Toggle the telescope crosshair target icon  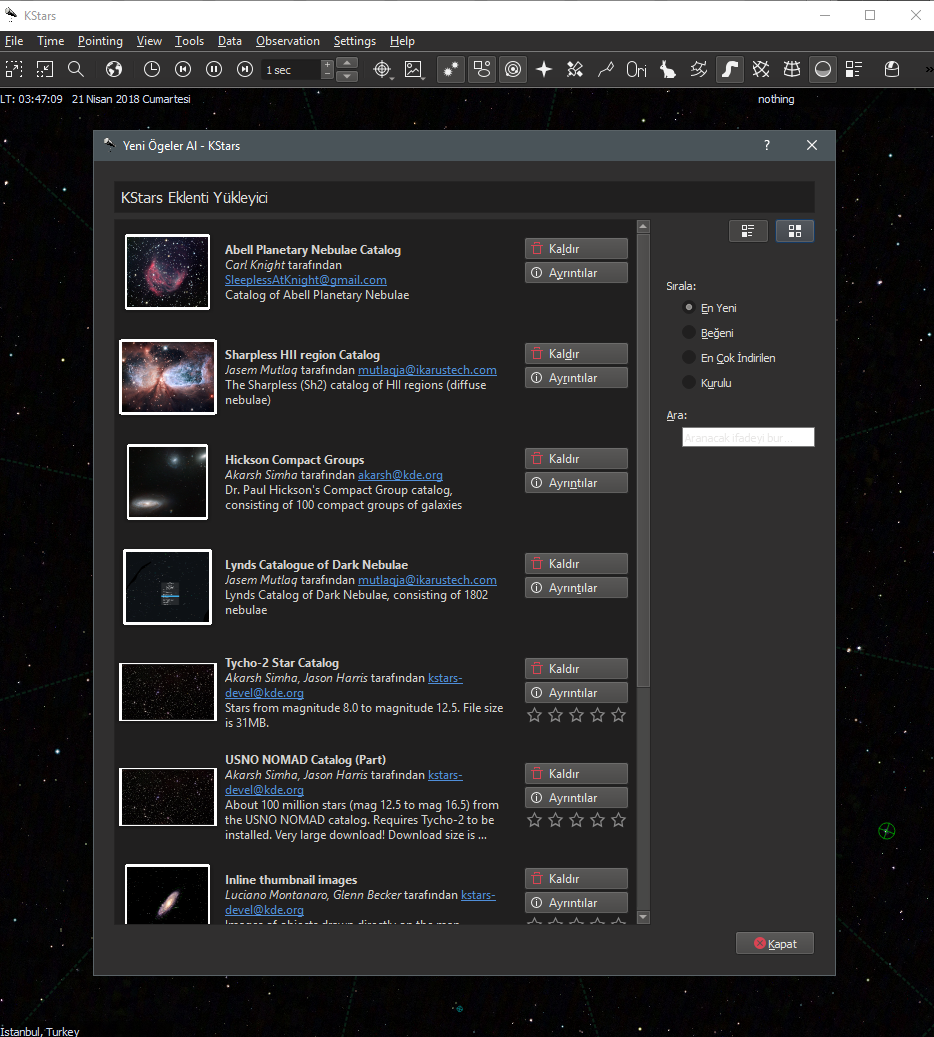click(382, 69)
